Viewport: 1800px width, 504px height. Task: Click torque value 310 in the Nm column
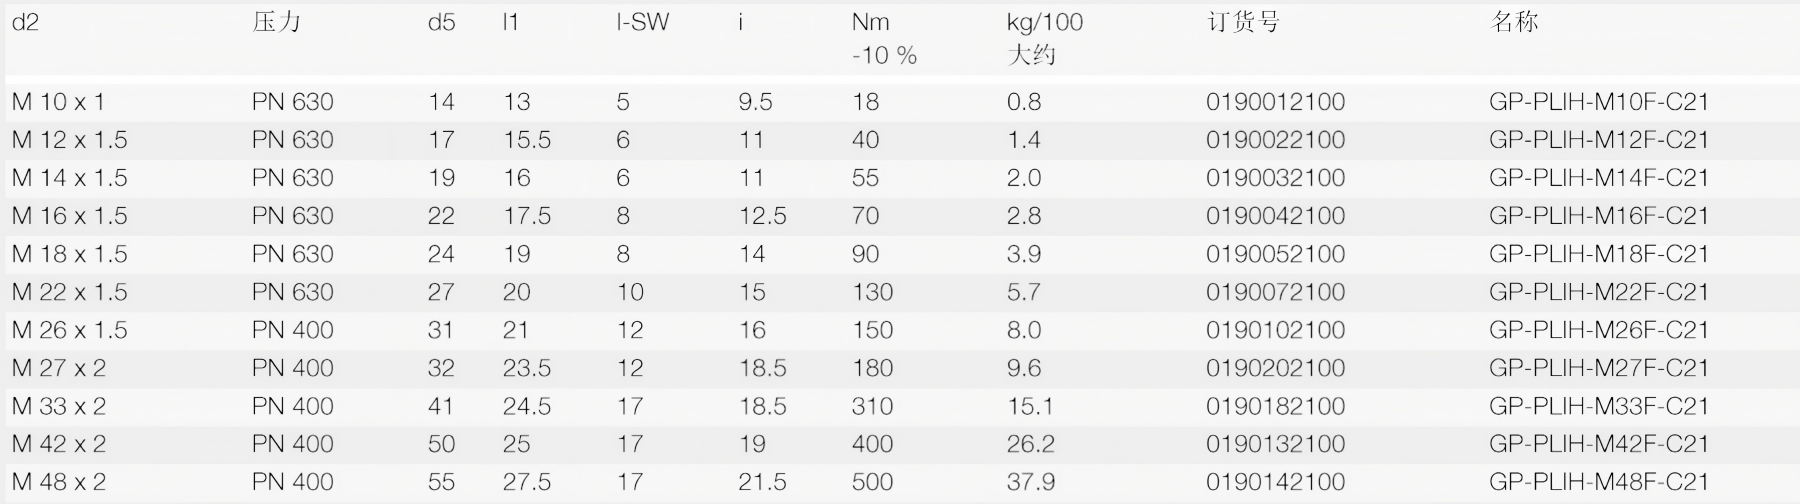pyautogui.click(x=872, y=406)
